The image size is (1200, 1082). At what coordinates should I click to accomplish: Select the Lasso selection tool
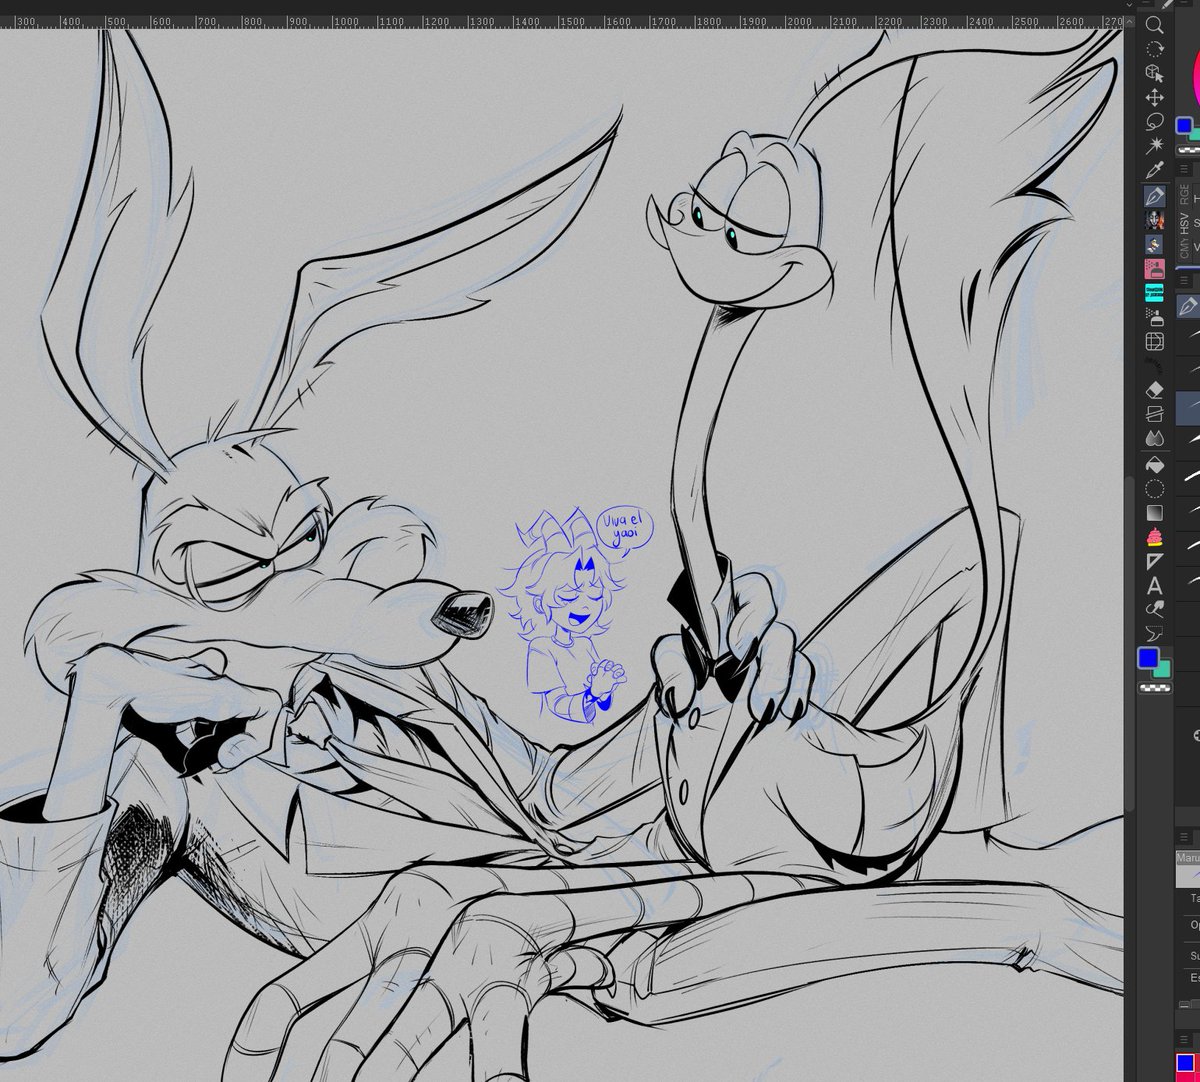1155,121
